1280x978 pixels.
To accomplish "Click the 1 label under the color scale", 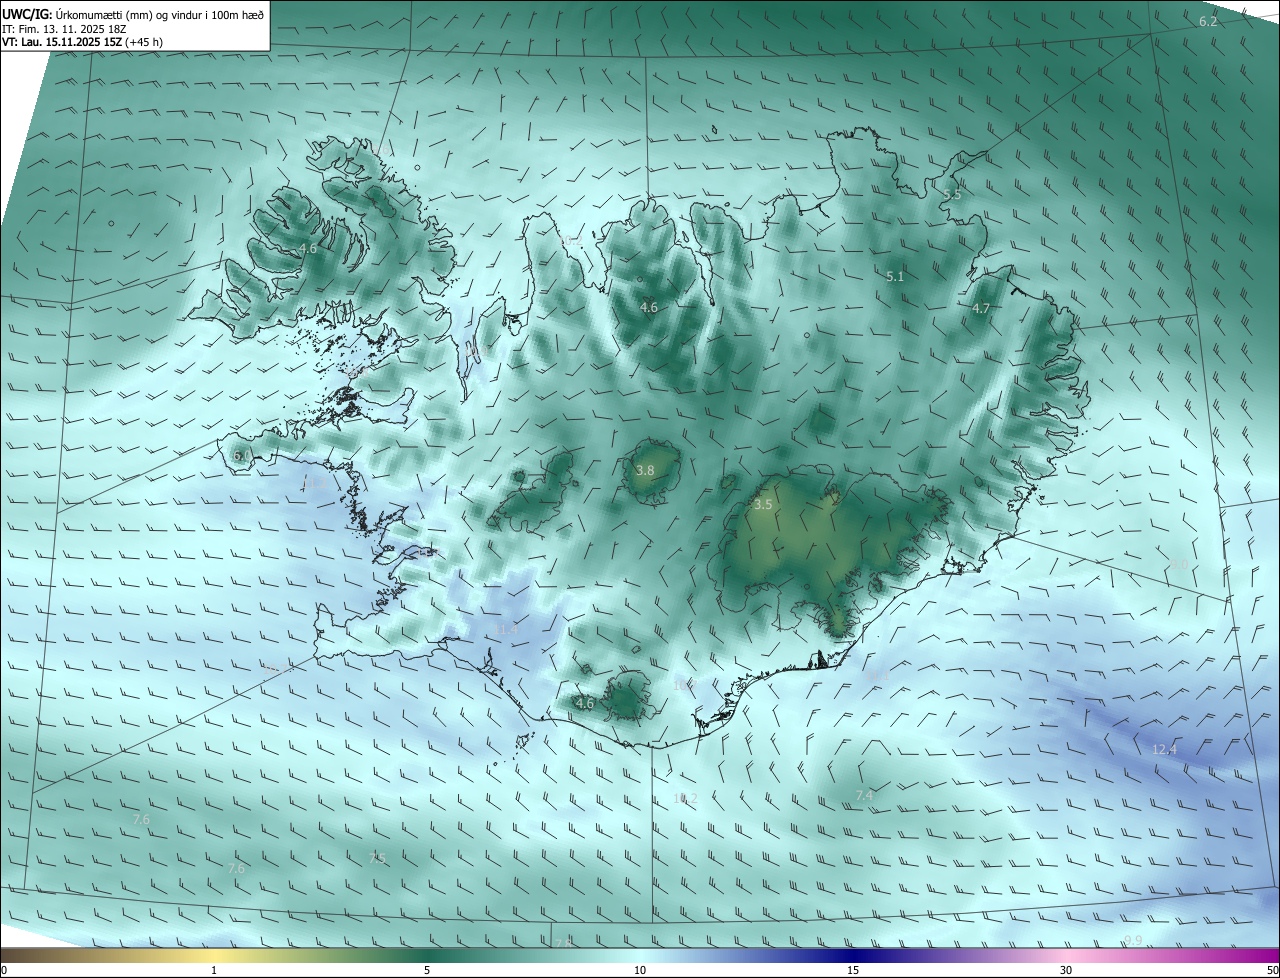I will click(x=214, y=970).
